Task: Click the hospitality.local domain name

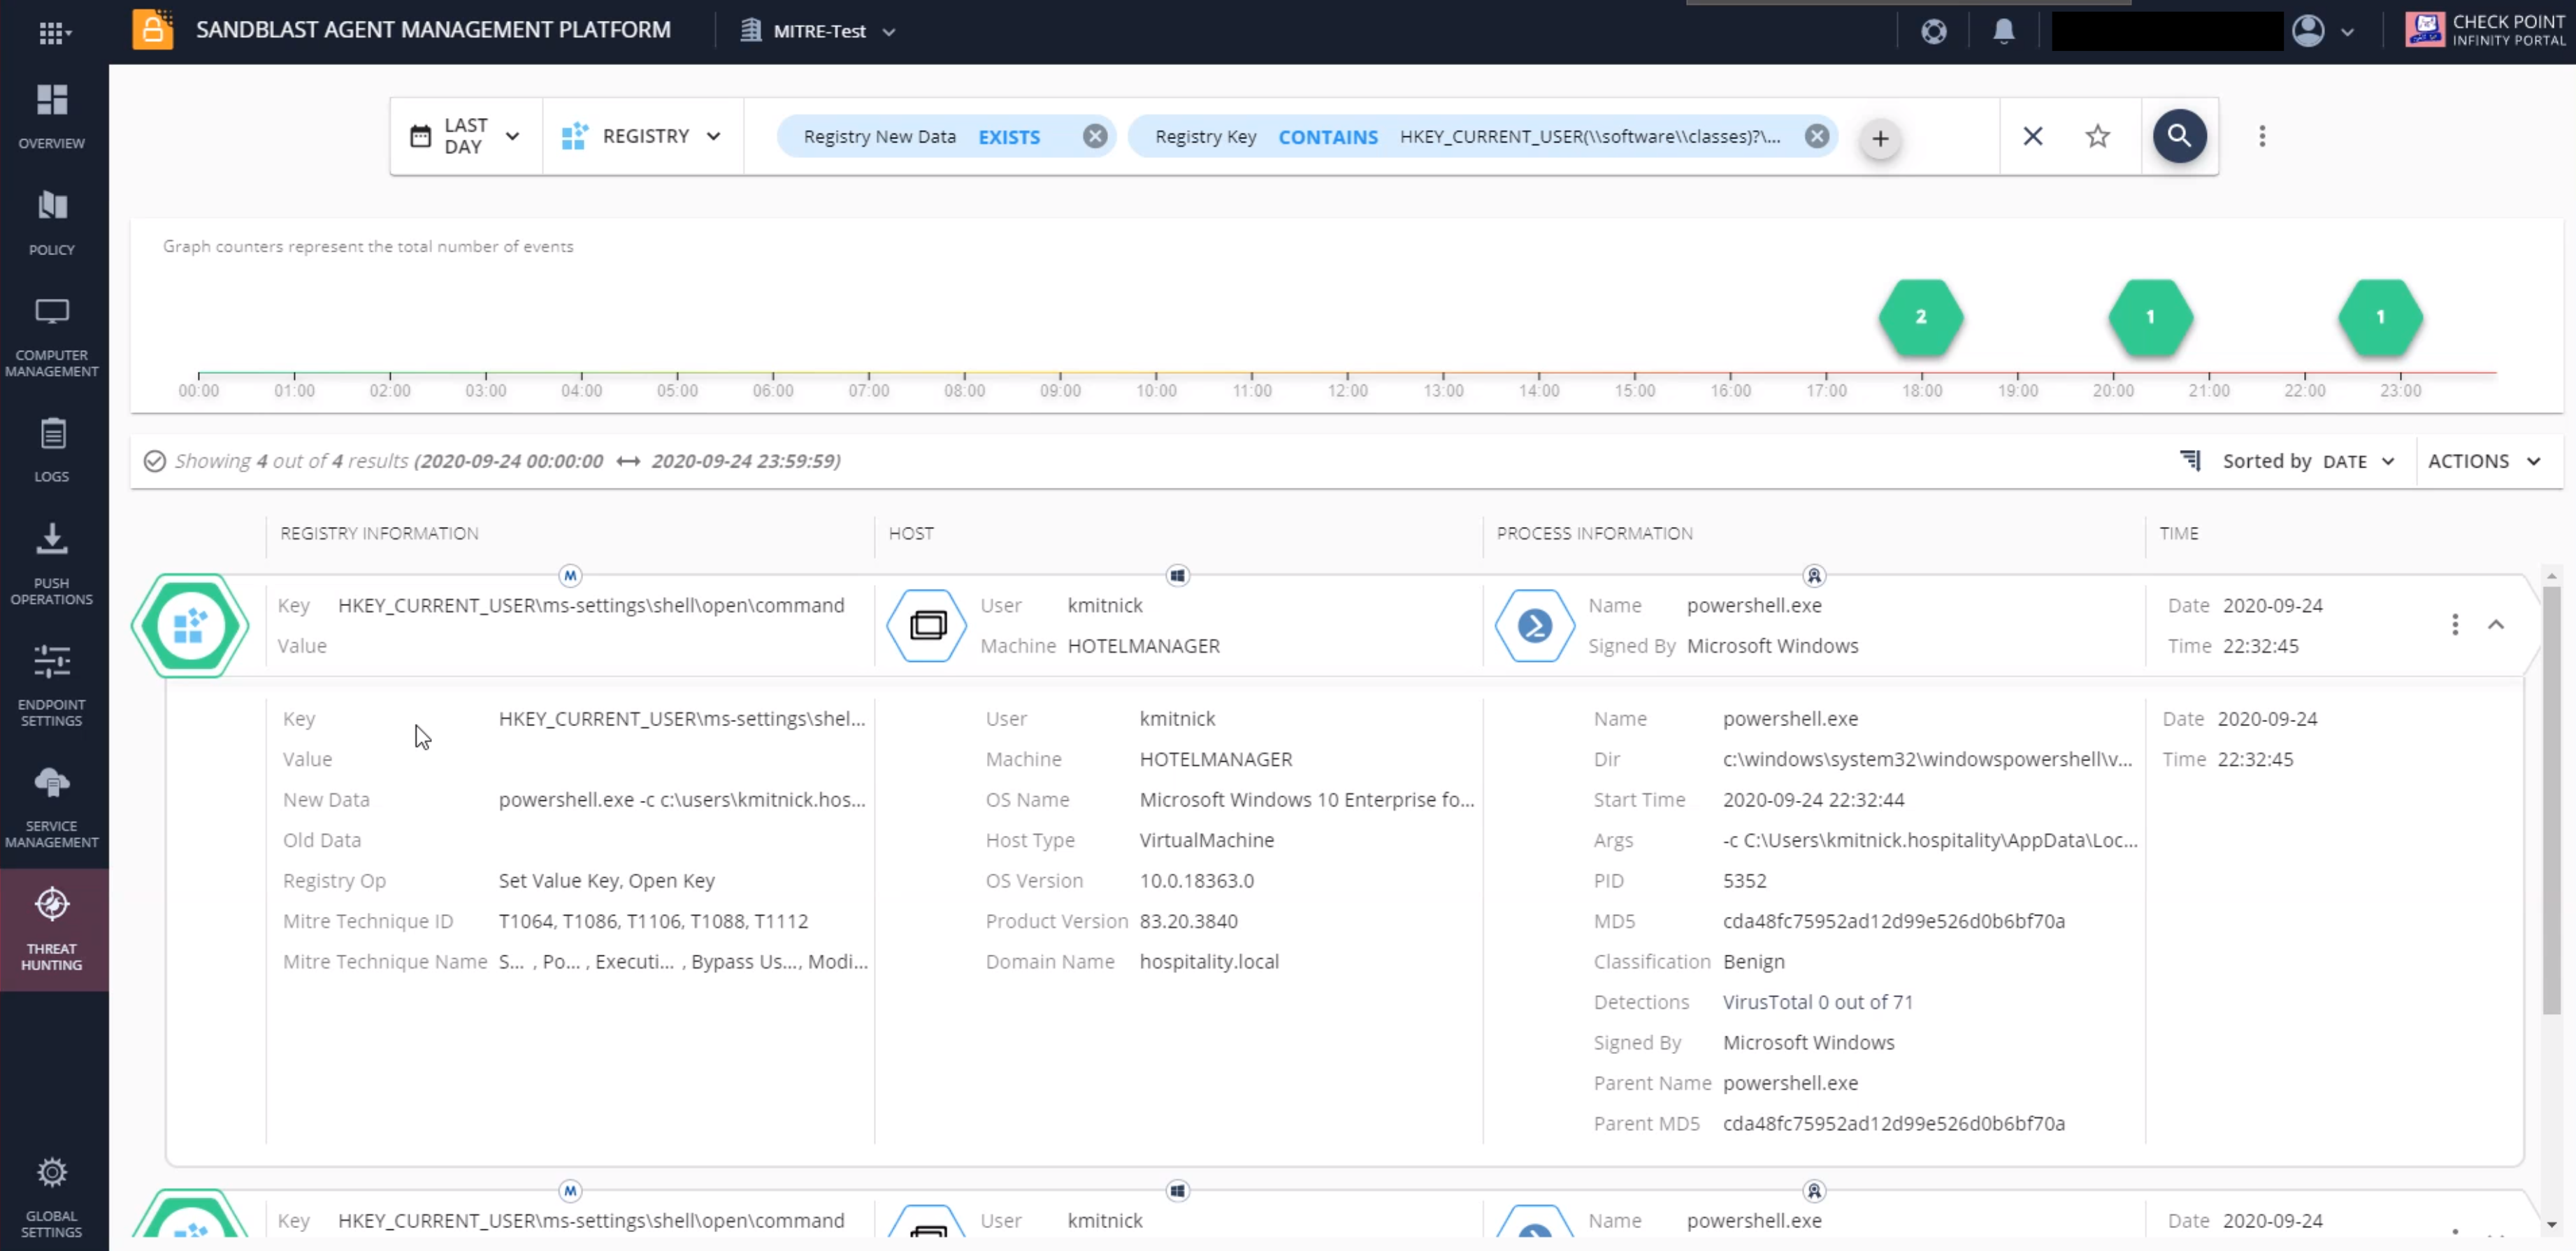Action: pos(1209,962)
